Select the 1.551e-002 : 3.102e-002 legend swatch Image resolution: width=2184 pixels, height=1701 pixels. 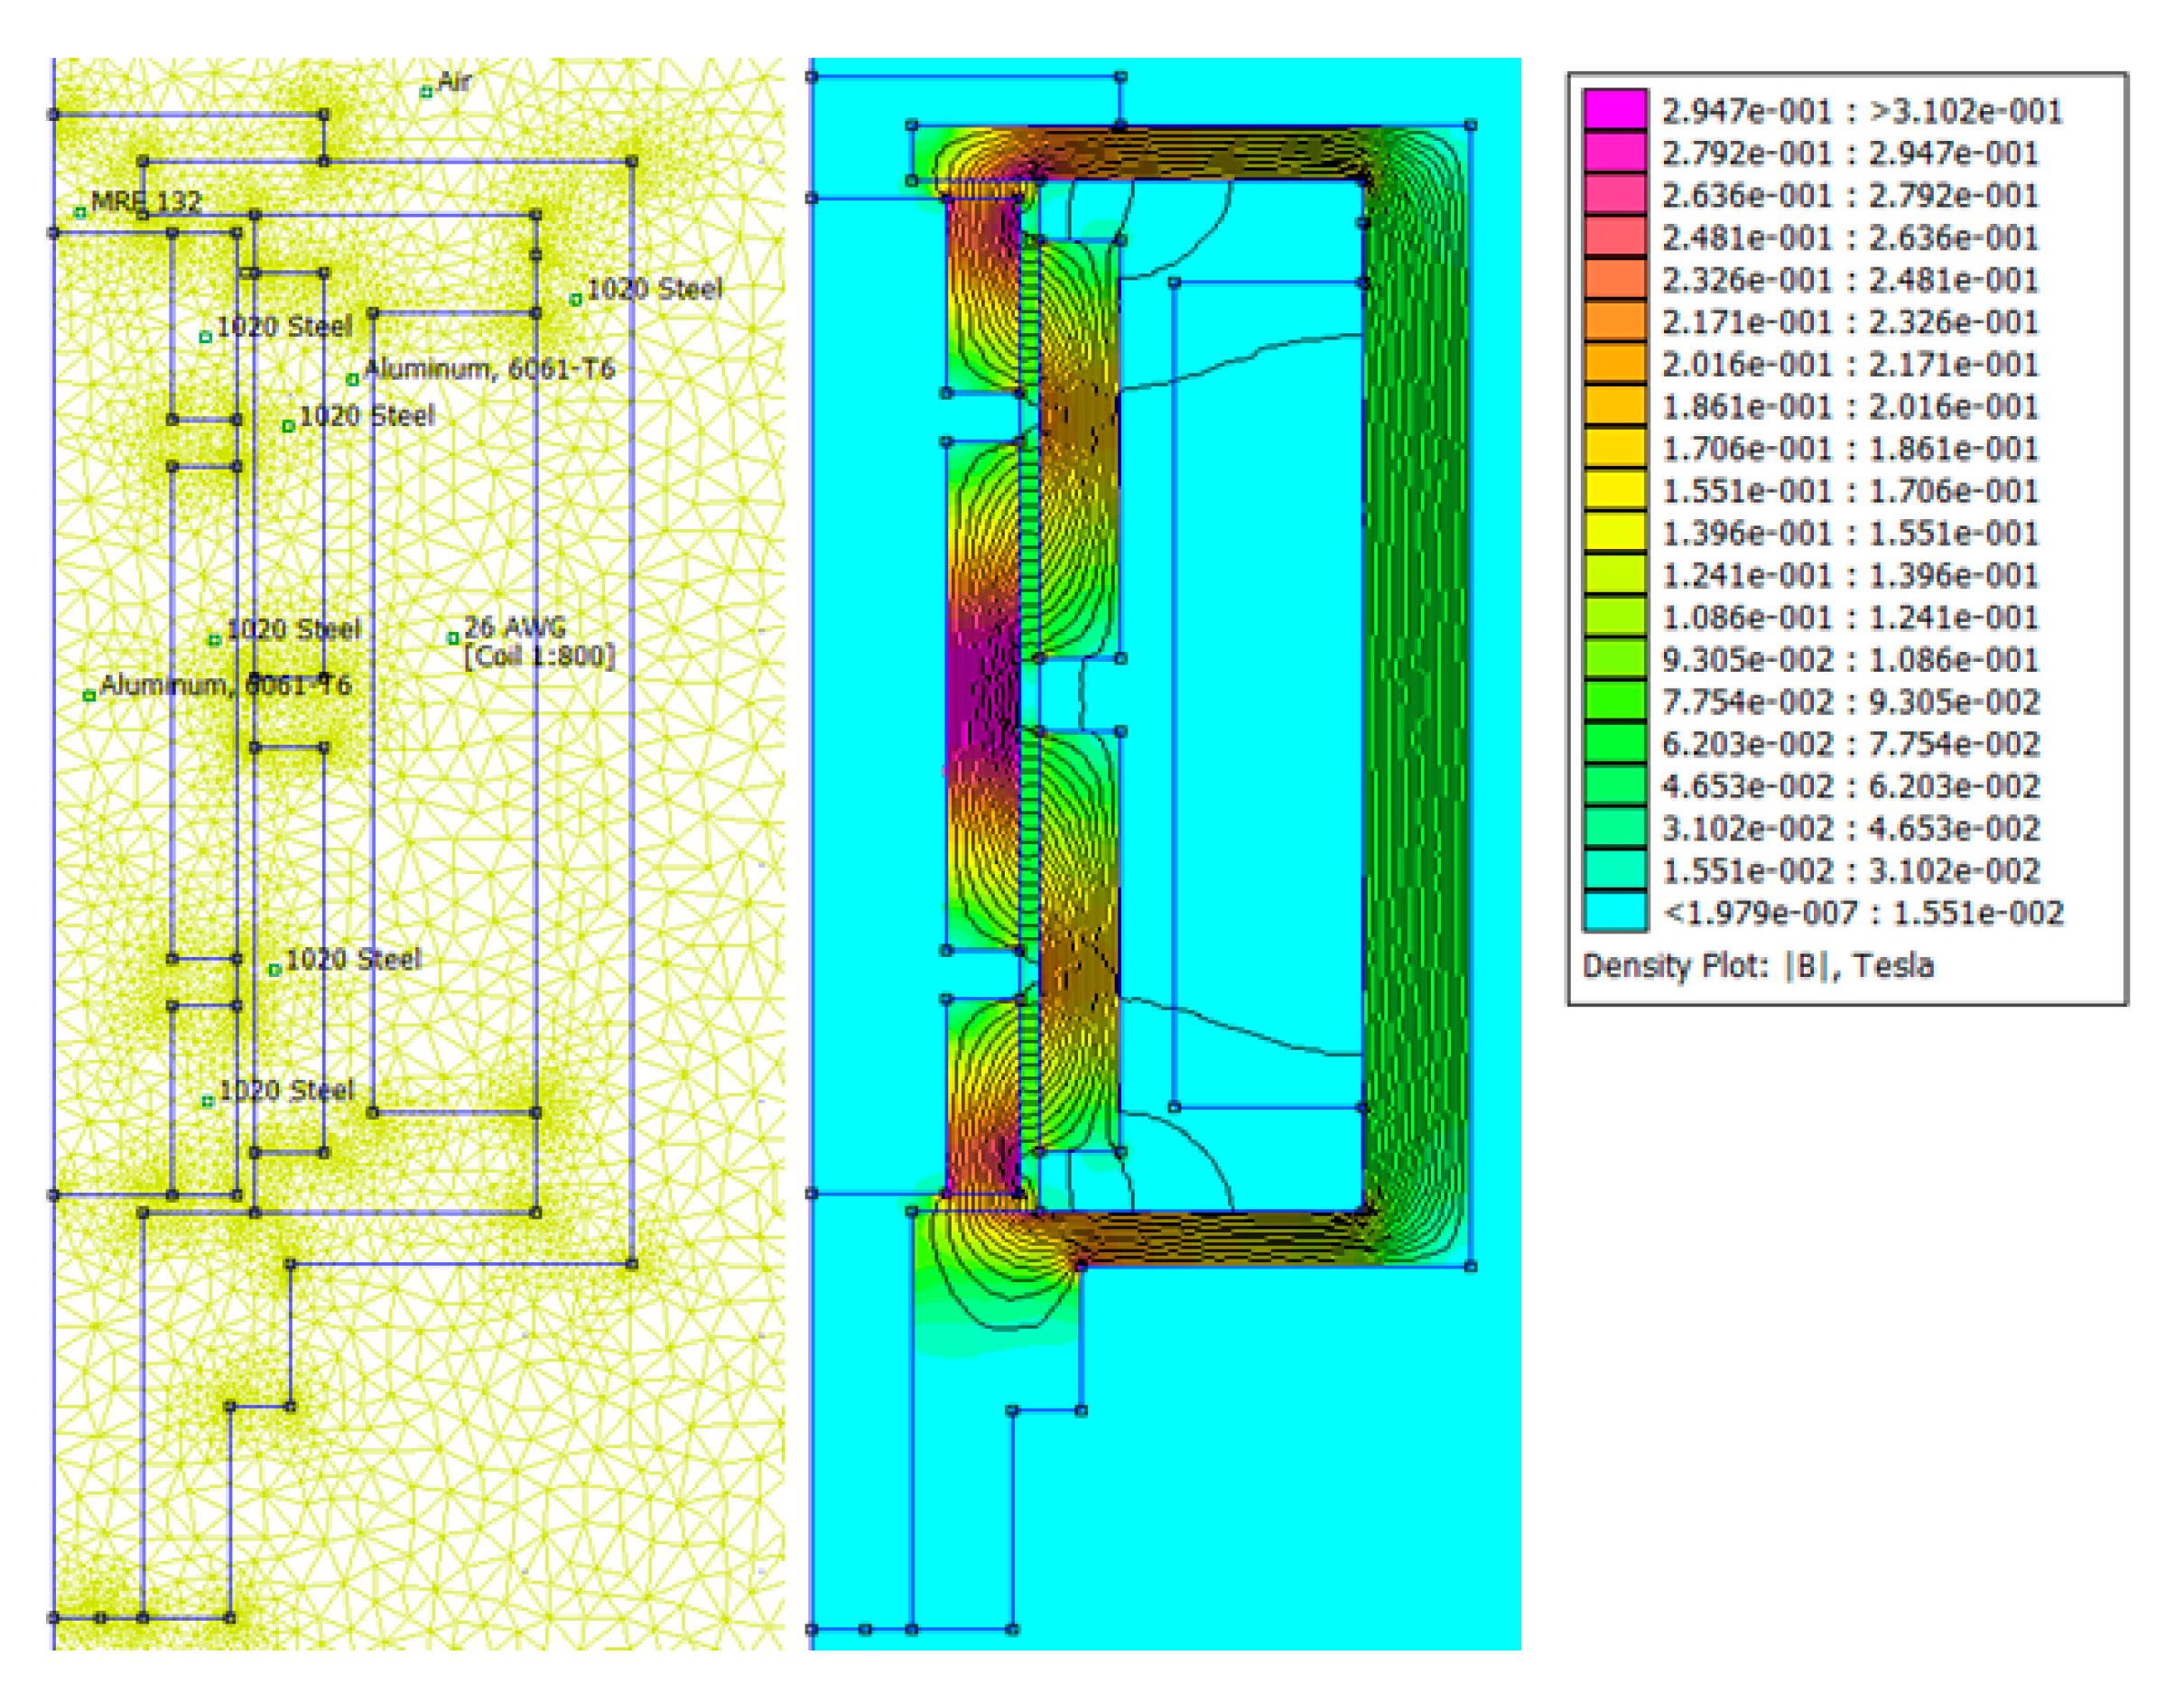click(x=1614, y=870)
